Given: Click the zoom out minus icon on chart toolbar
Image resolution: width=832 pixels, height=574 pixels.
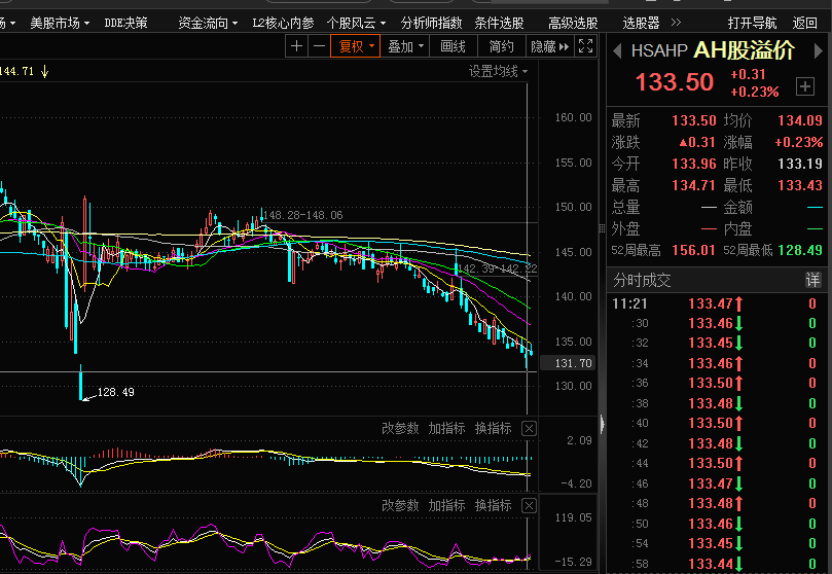Looking at the screenshot, I should coord(319,46).
